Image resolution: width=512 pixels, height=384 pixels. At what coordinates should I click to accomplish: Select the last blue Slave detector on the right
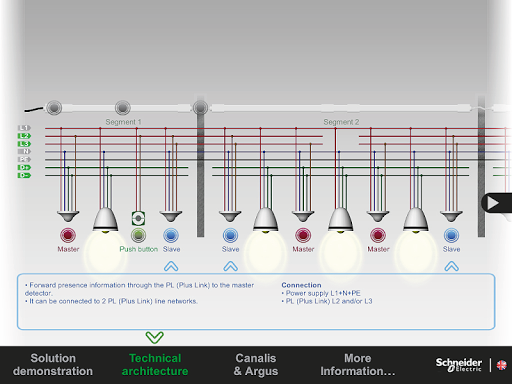click(451, 235)
